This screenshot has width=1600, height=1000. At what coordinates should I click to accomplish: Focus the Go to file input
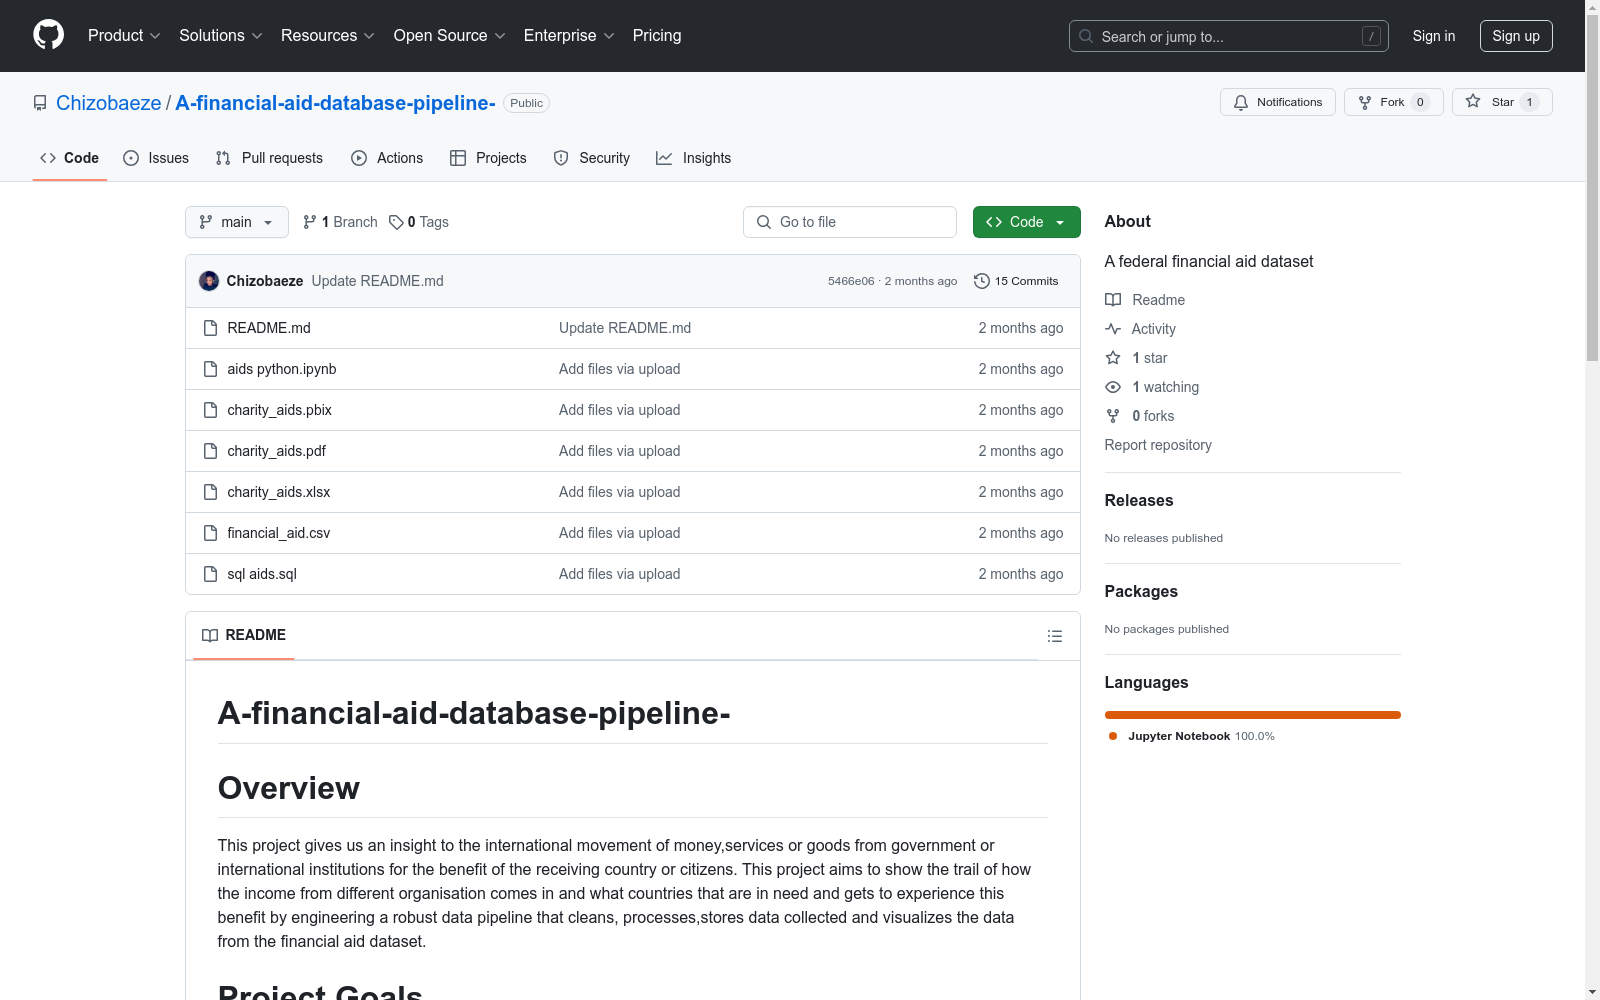pyautogui.click(x=850, y=222)
